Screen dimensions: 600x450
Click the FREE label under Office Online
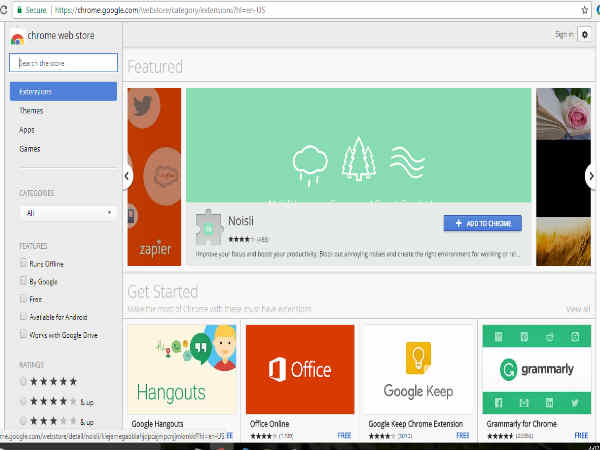pos(344,435)
